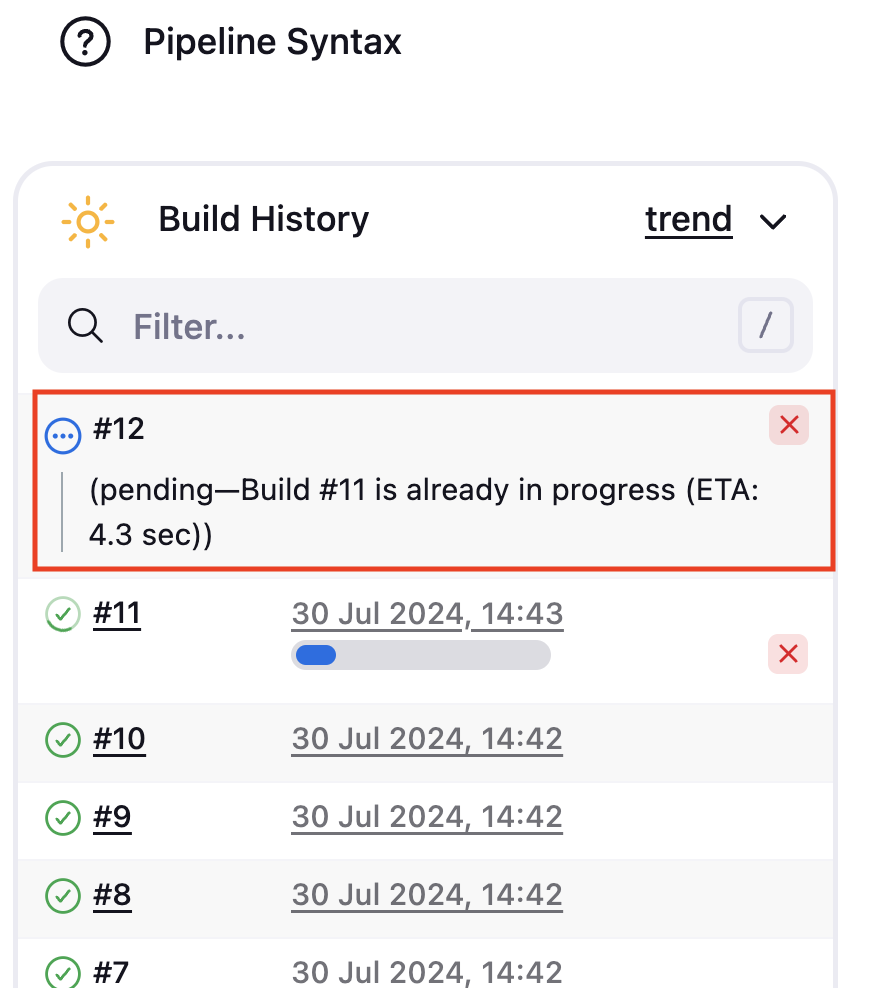
Task: Open the build trend link
Action: (689, 220)
